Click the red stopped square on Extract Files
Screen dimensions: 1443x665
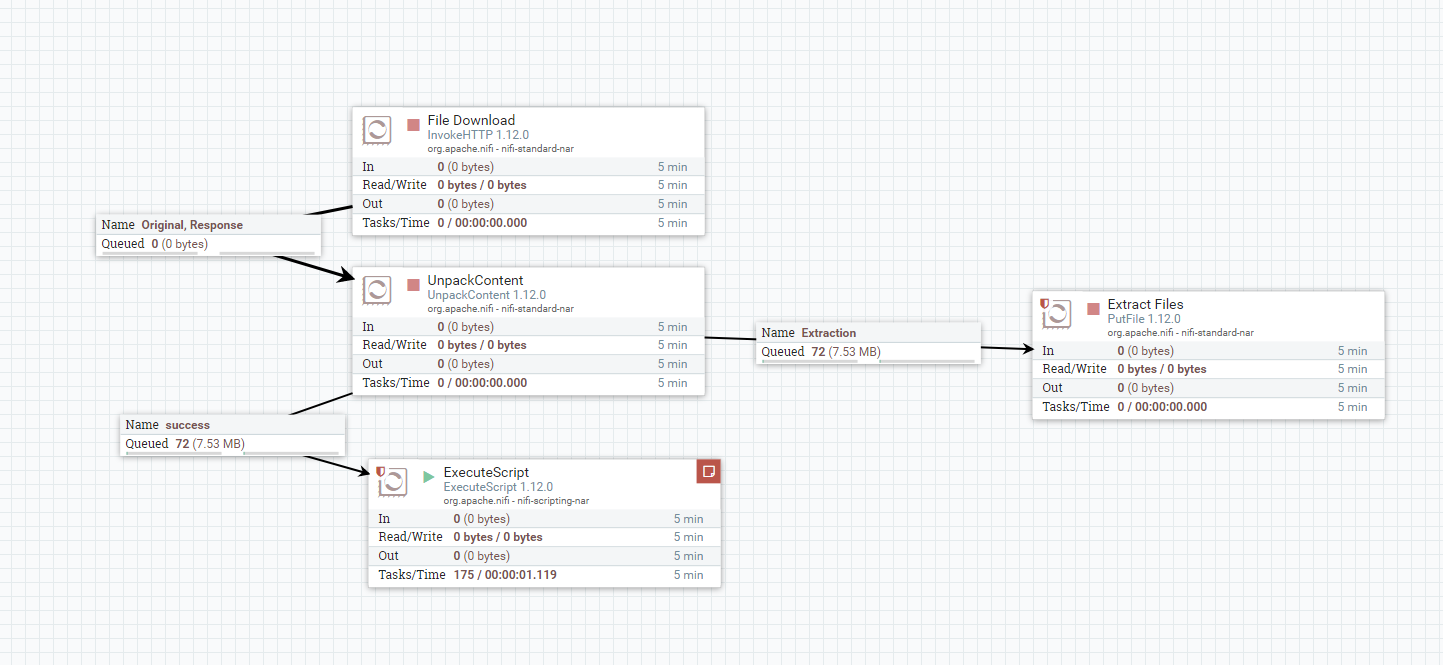(x=1093, y=309)
